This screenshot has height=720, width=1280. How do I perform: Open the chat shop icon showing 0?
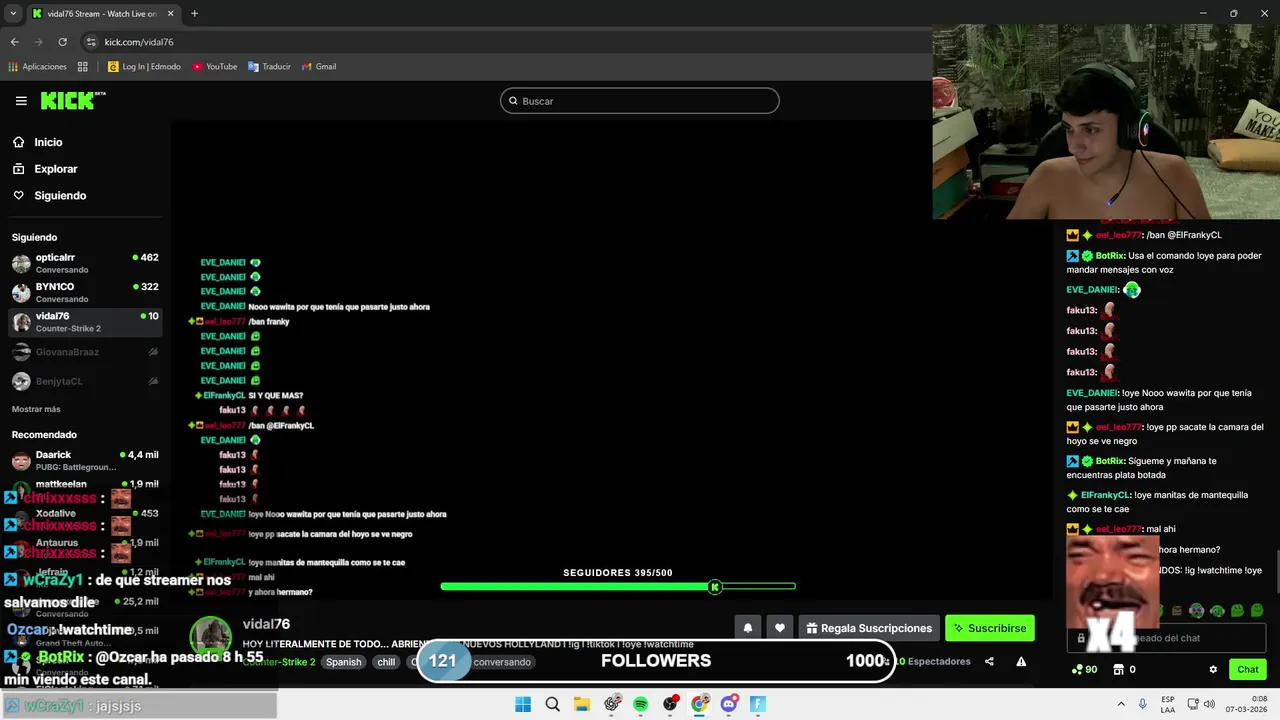[x=1124, y=670]
